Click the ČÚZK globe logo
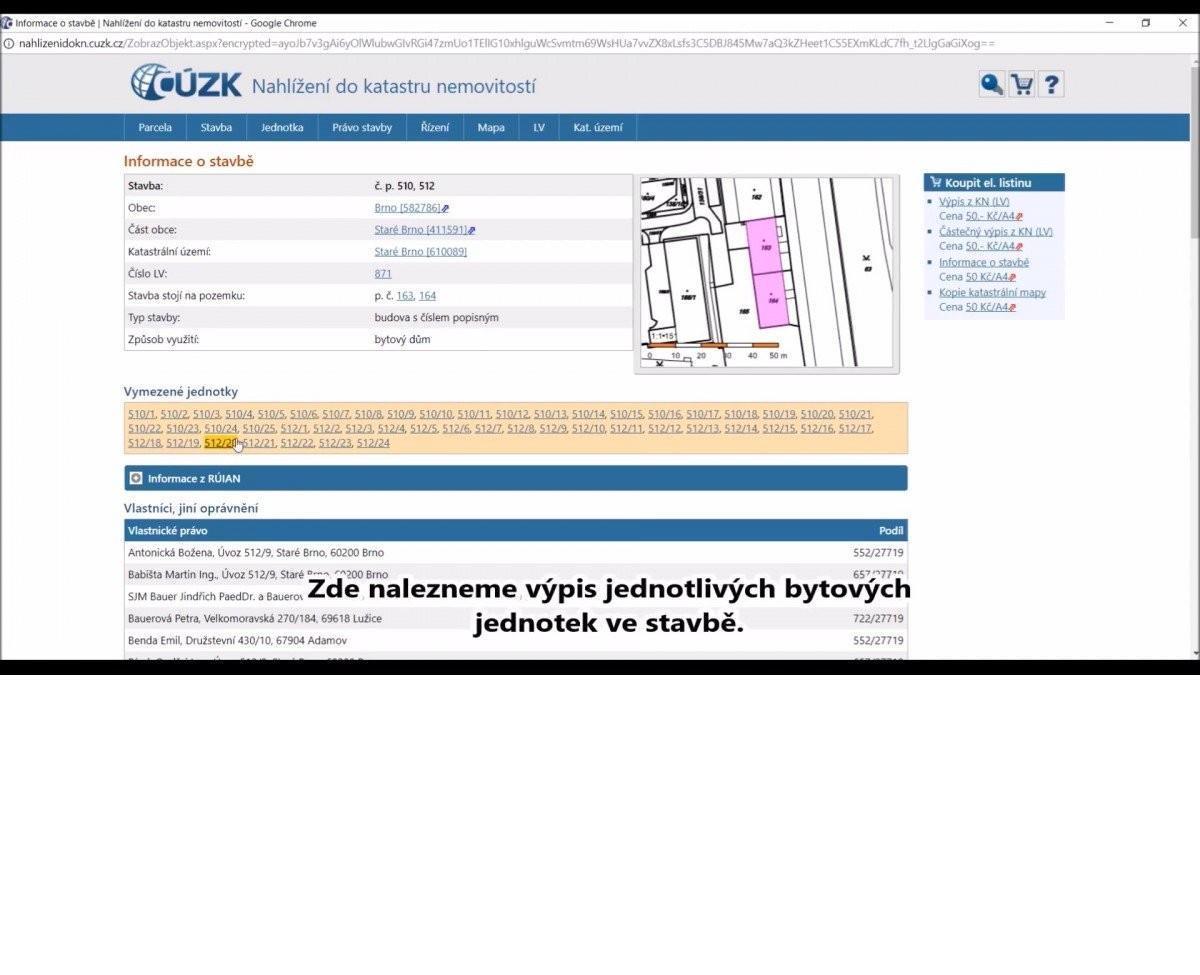 coord(186,83)
